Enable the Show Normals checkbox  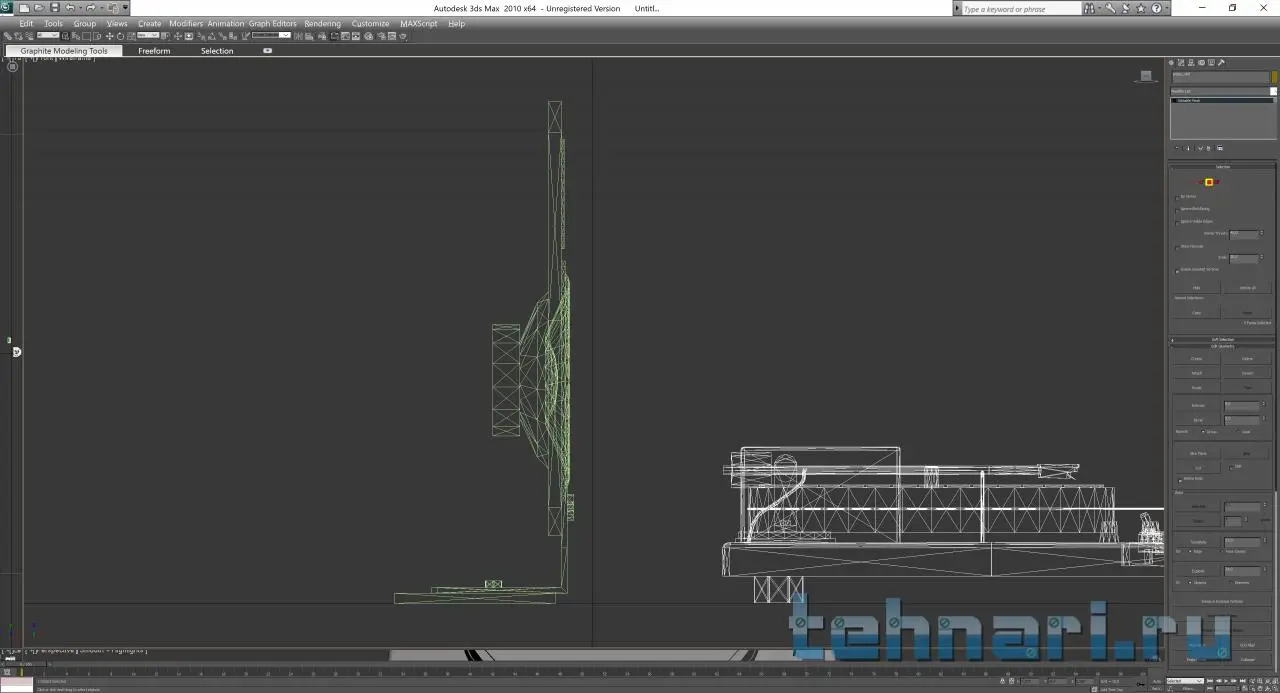pyautogui.click(x=1177, y=247)
